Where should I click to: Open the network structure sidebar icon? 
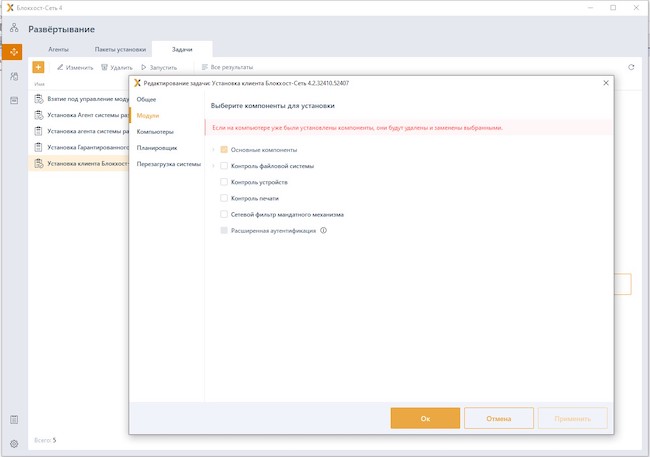point(14,28)
